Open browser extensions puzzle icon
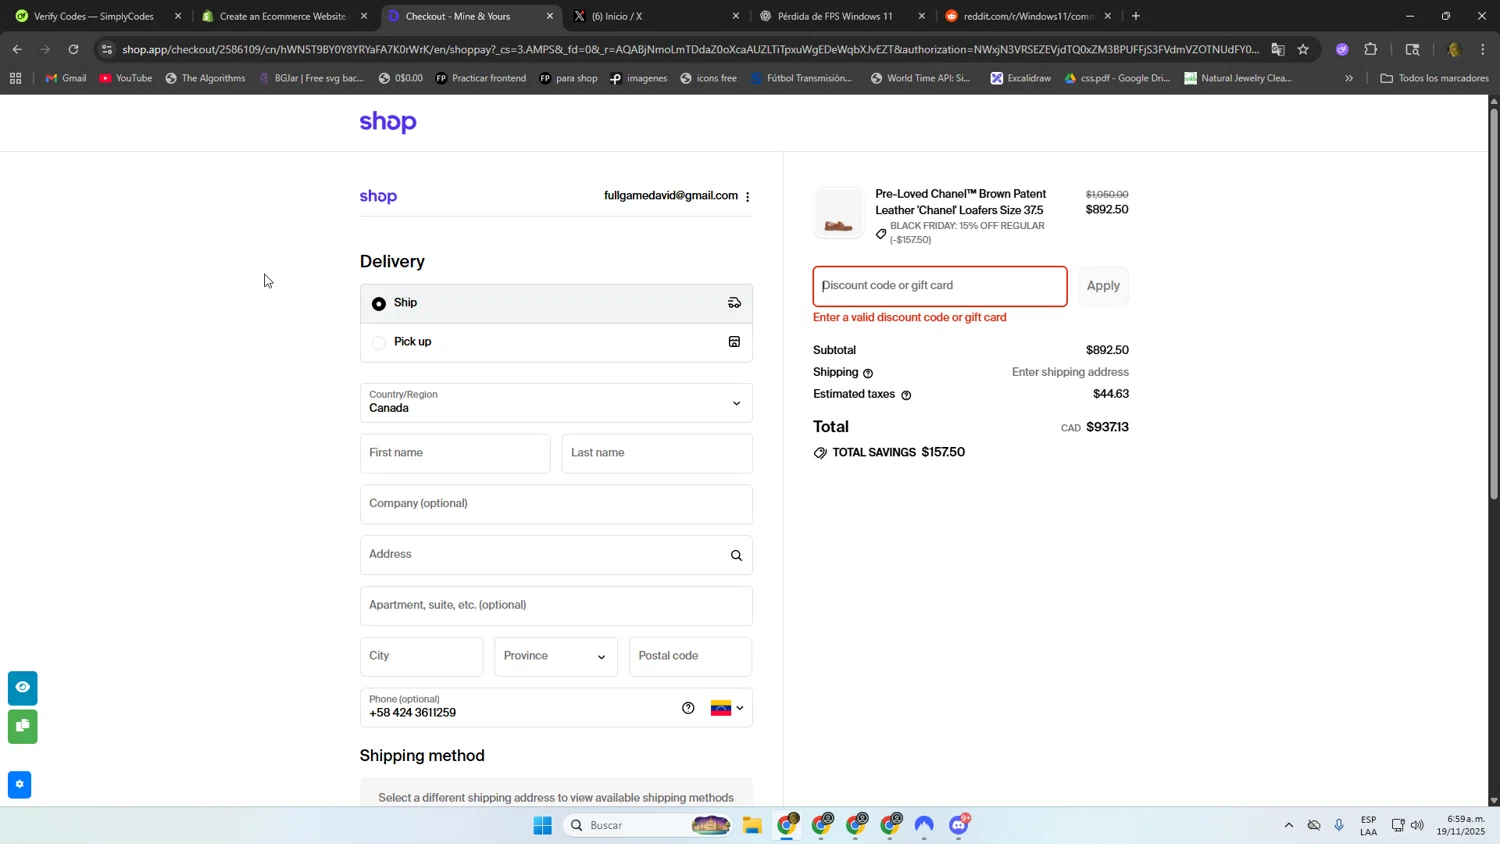Viewport: 1500px width, 844px height. pos(1371,49)
